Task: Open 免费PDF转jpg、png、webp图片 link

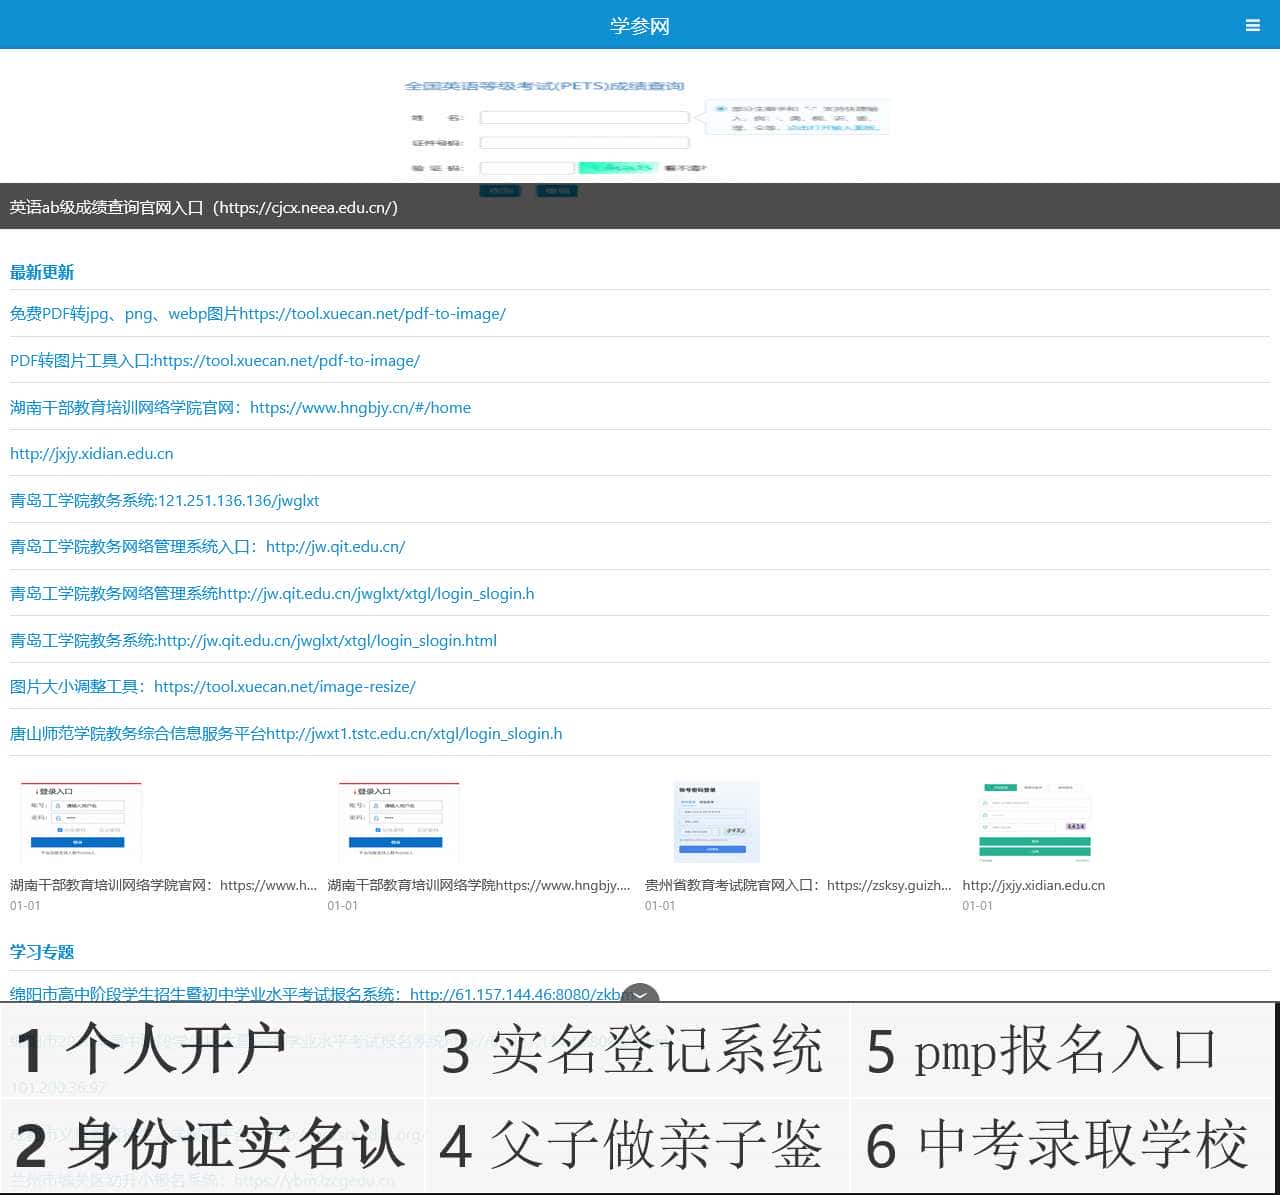Action: pyautogui.click(x=258, y=314)
